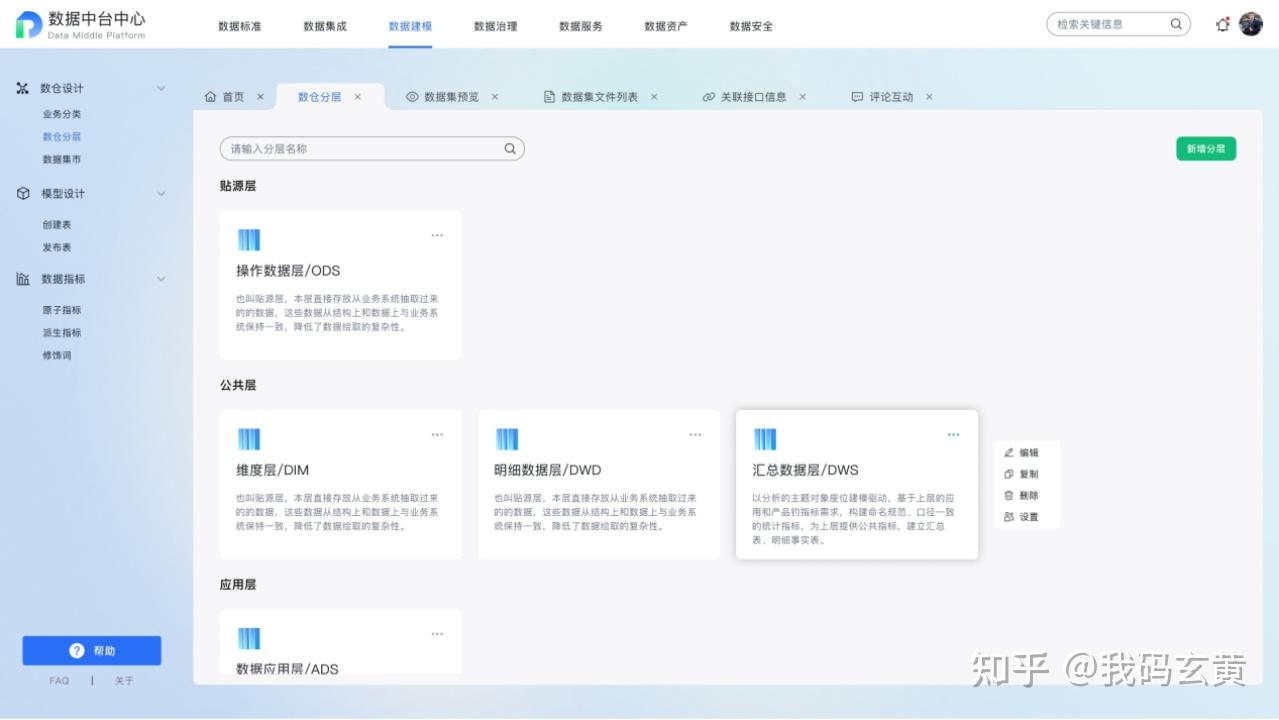1279x720 pixels.
Task: Click the Data Middle Platform logo icon
Action: coord(29,25)
